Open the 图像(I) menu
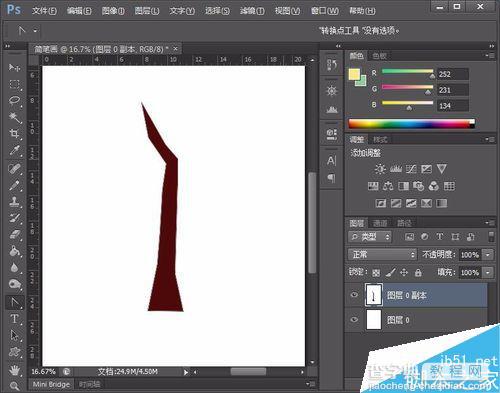This screenshot has width=500, height=393. (113, 11)
